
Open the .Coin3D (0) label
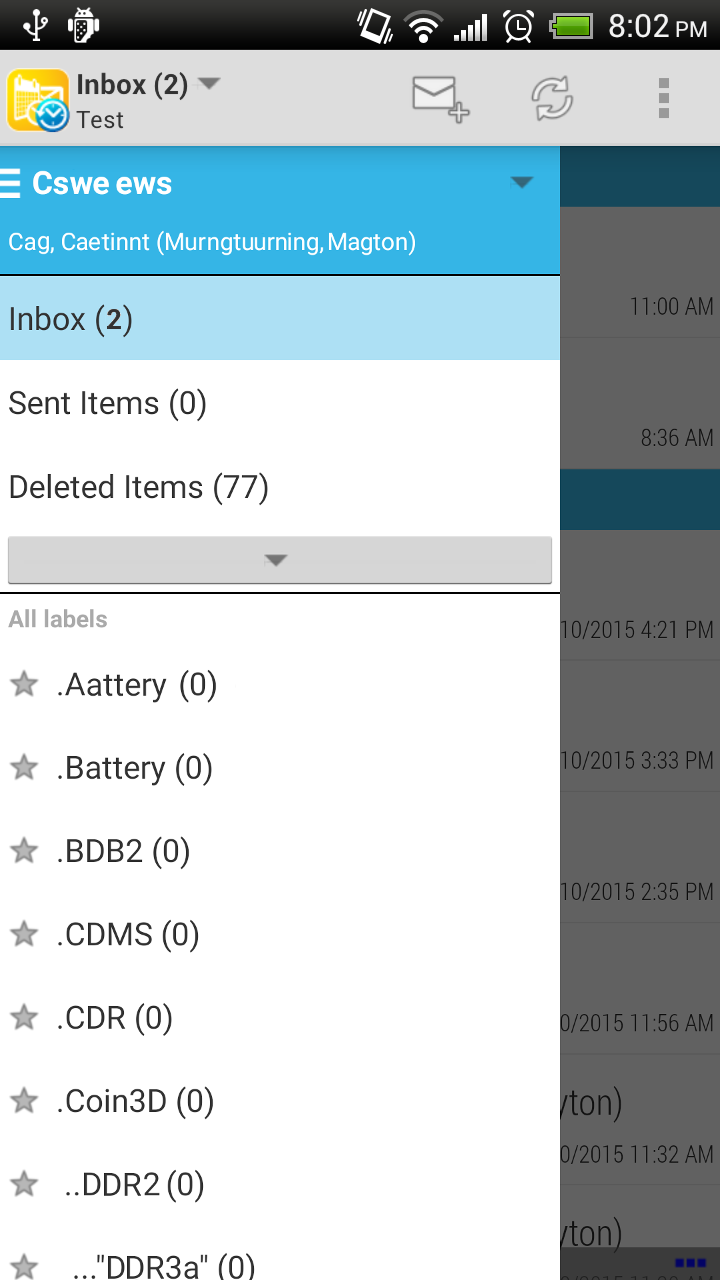pos(135,1101)
